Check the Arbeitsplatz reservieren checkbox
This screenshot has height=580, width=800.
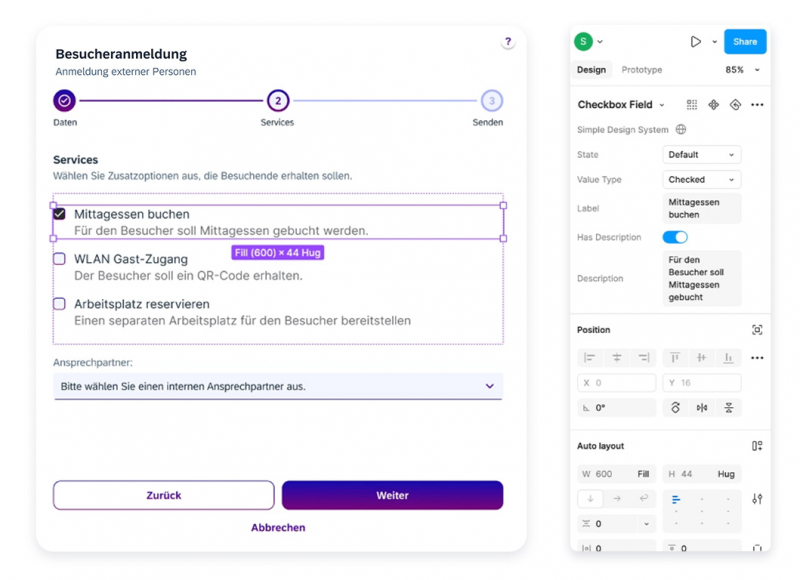click(x=60, y=304)
